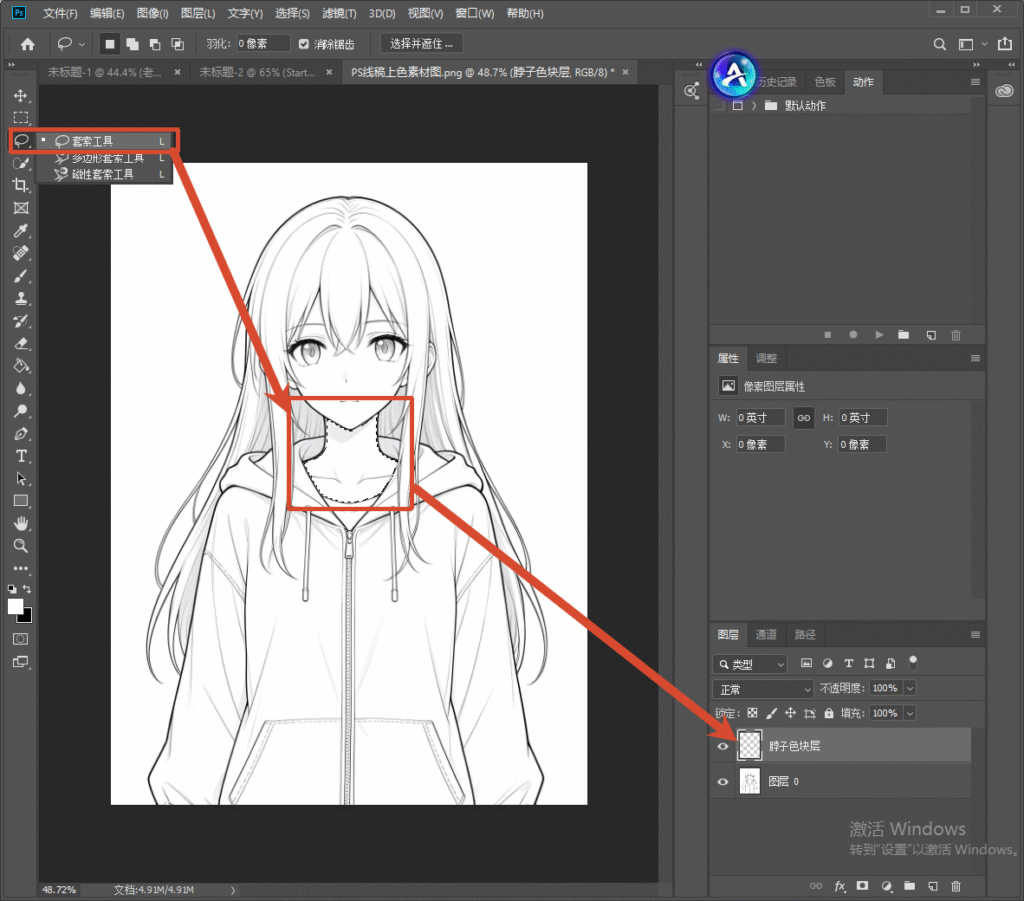The width and height of the screenshot is (1024, 901).
Task: Click the Share icon in options bar
Action: (1004, 44)
